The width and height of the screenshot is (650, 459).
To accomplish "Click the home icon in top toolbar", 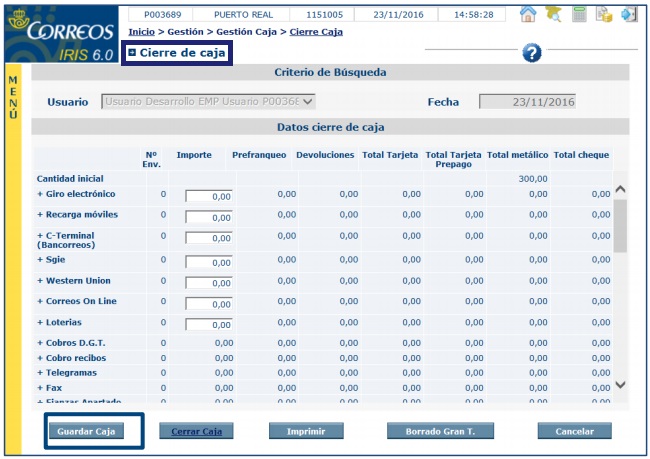I will (528, 15).
